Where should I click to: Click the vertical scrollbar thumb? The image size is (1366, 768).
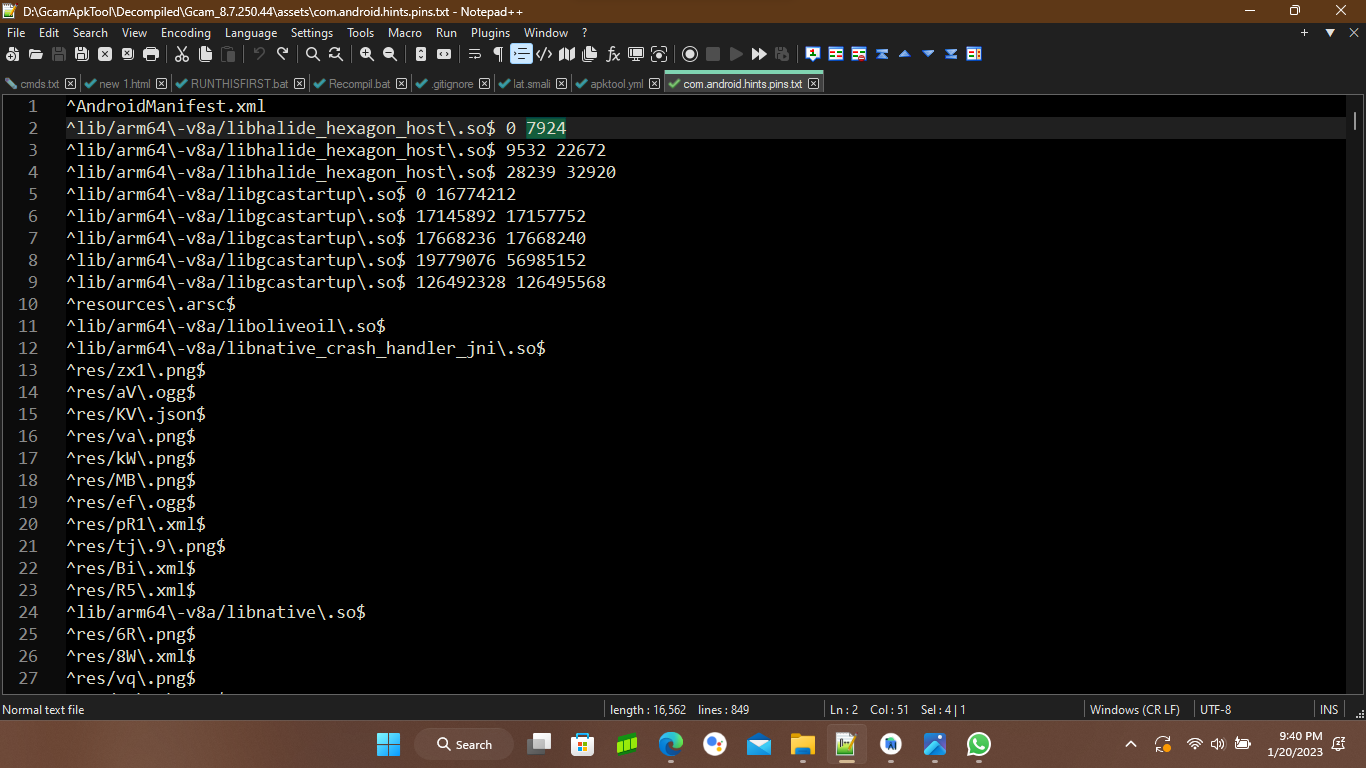pyautogui.click(x=1356, y=123)
